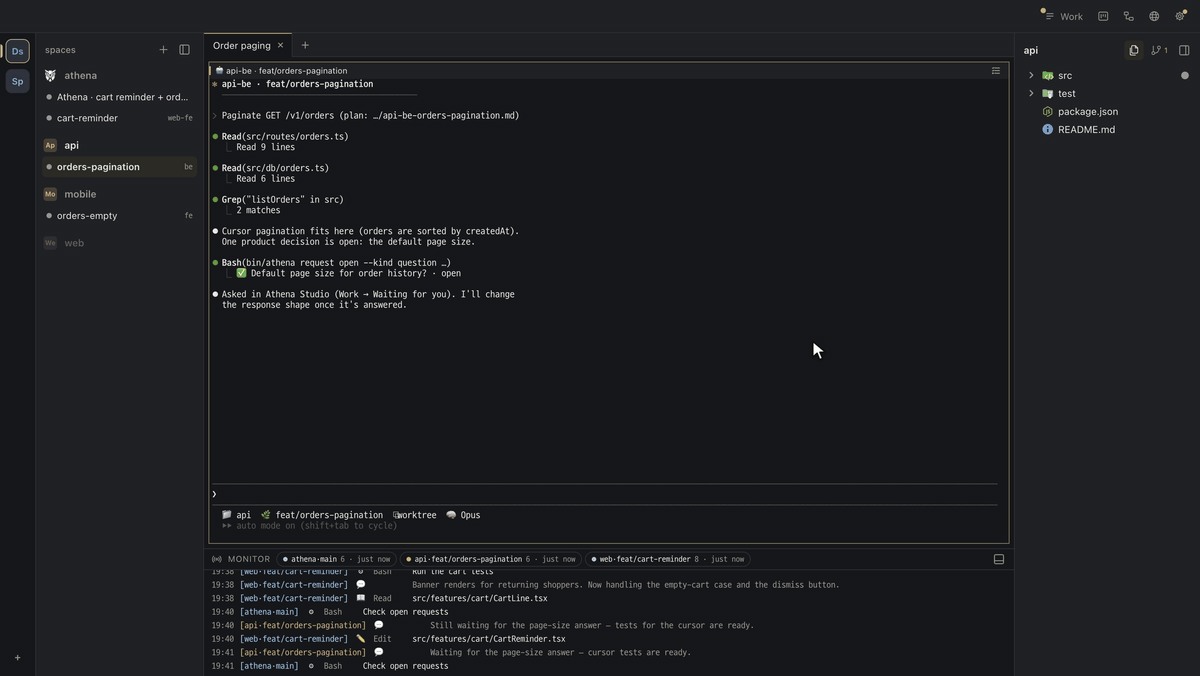Show the files view in the api panel
This screenshot has height=676, width=1200.
coord(1133,50)
